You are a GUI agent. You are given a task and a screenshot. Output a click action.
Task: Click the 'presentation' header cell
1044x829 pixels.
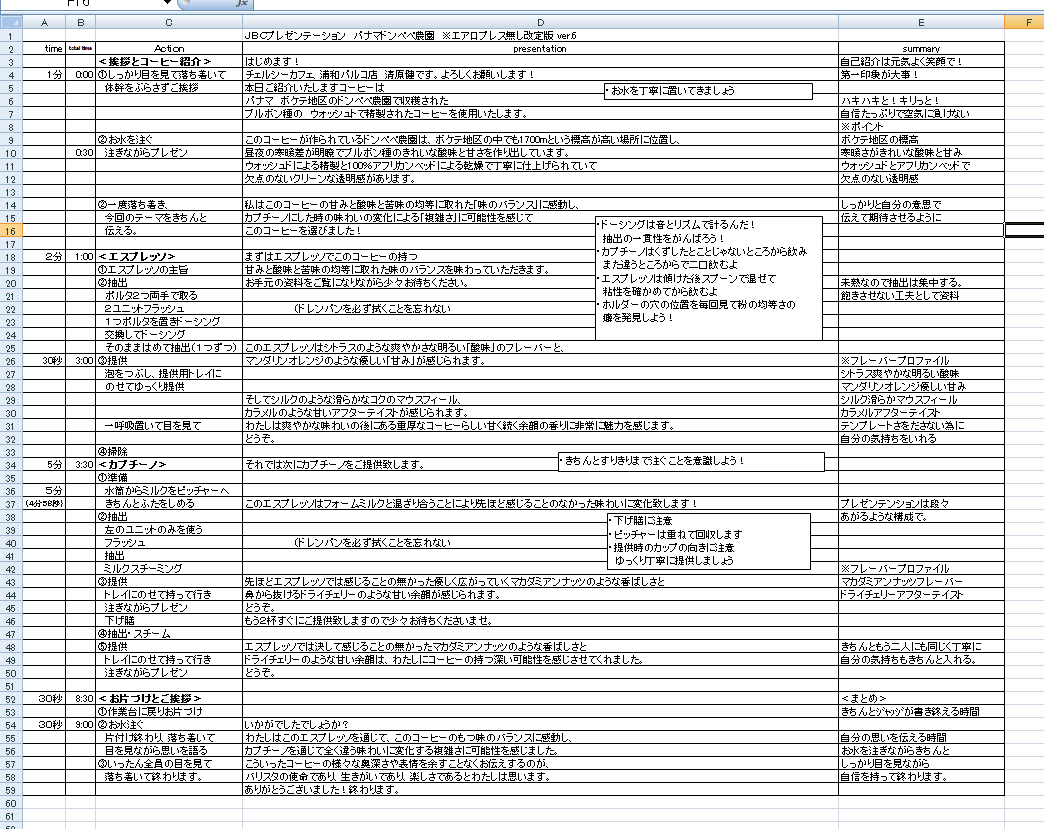(x=540, y=48)
